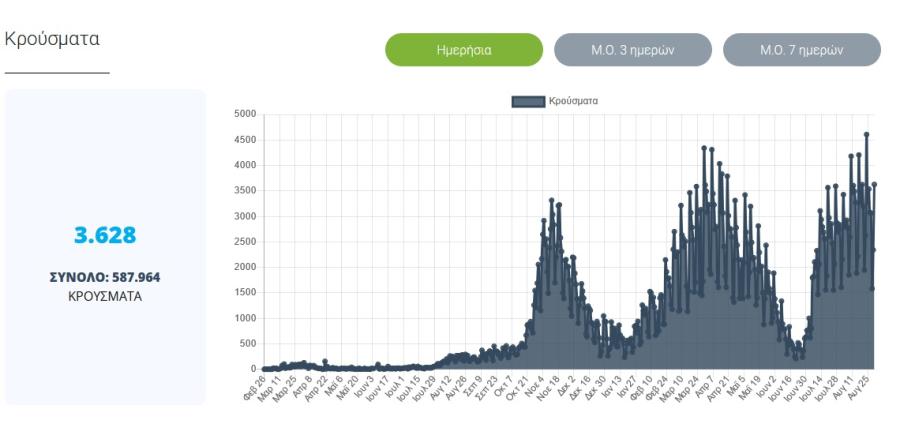900x439 pixels.
Task: Click the Κρούσματα legend color box
Action: pyautogui.click(x=528, y=102)
